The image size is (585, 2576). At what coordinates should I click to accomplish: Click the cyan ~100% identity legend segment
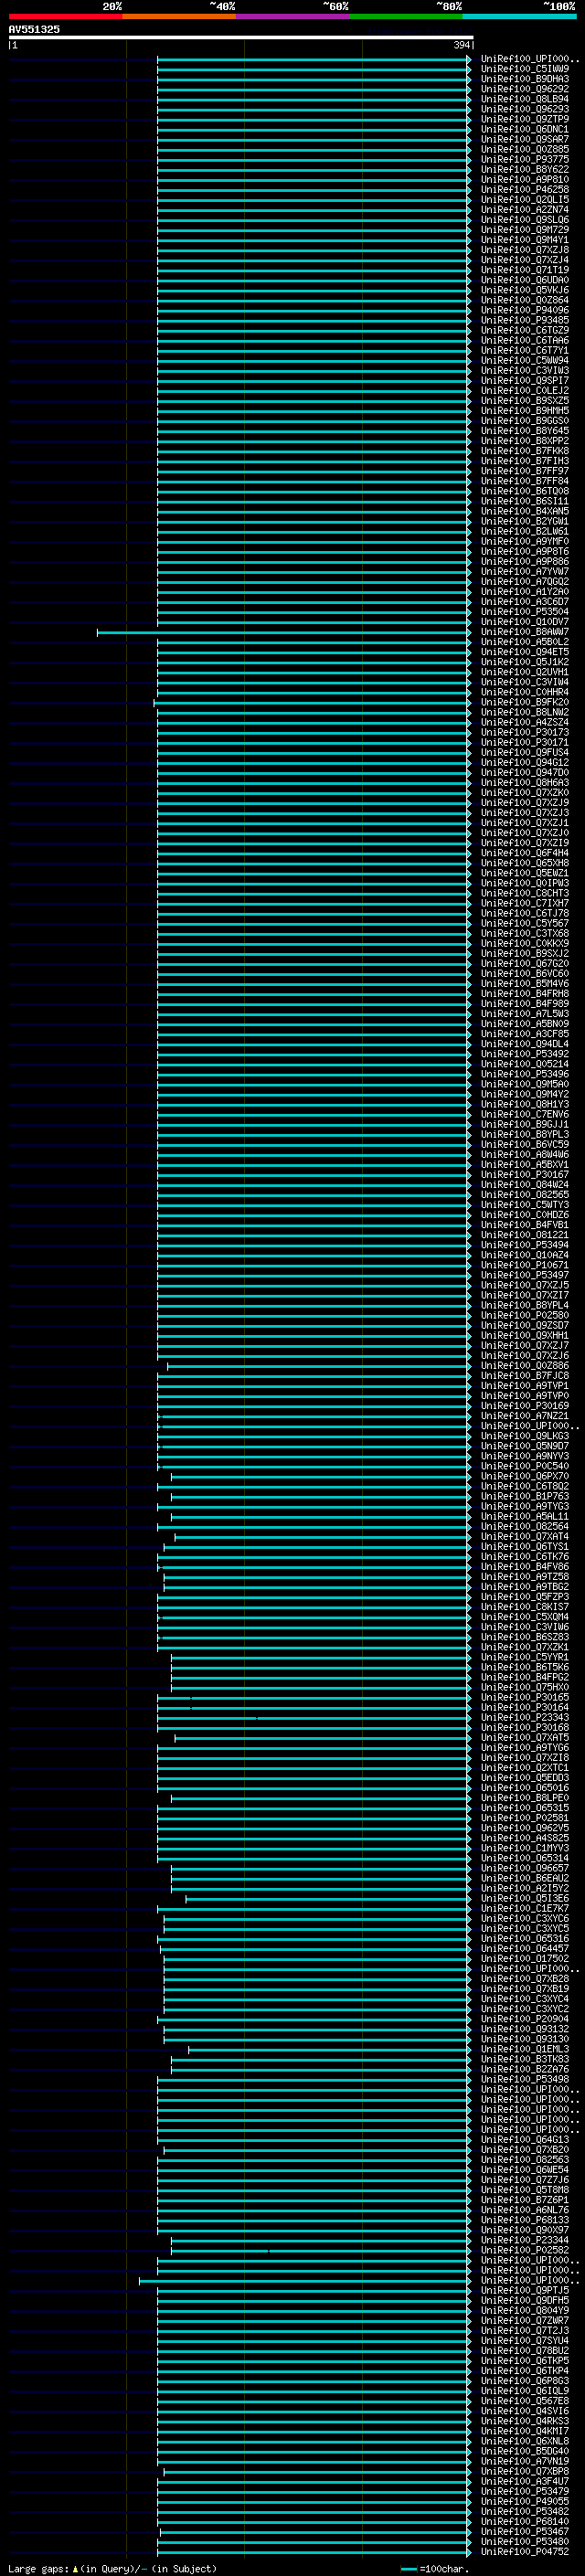click(x=520, y=16)
